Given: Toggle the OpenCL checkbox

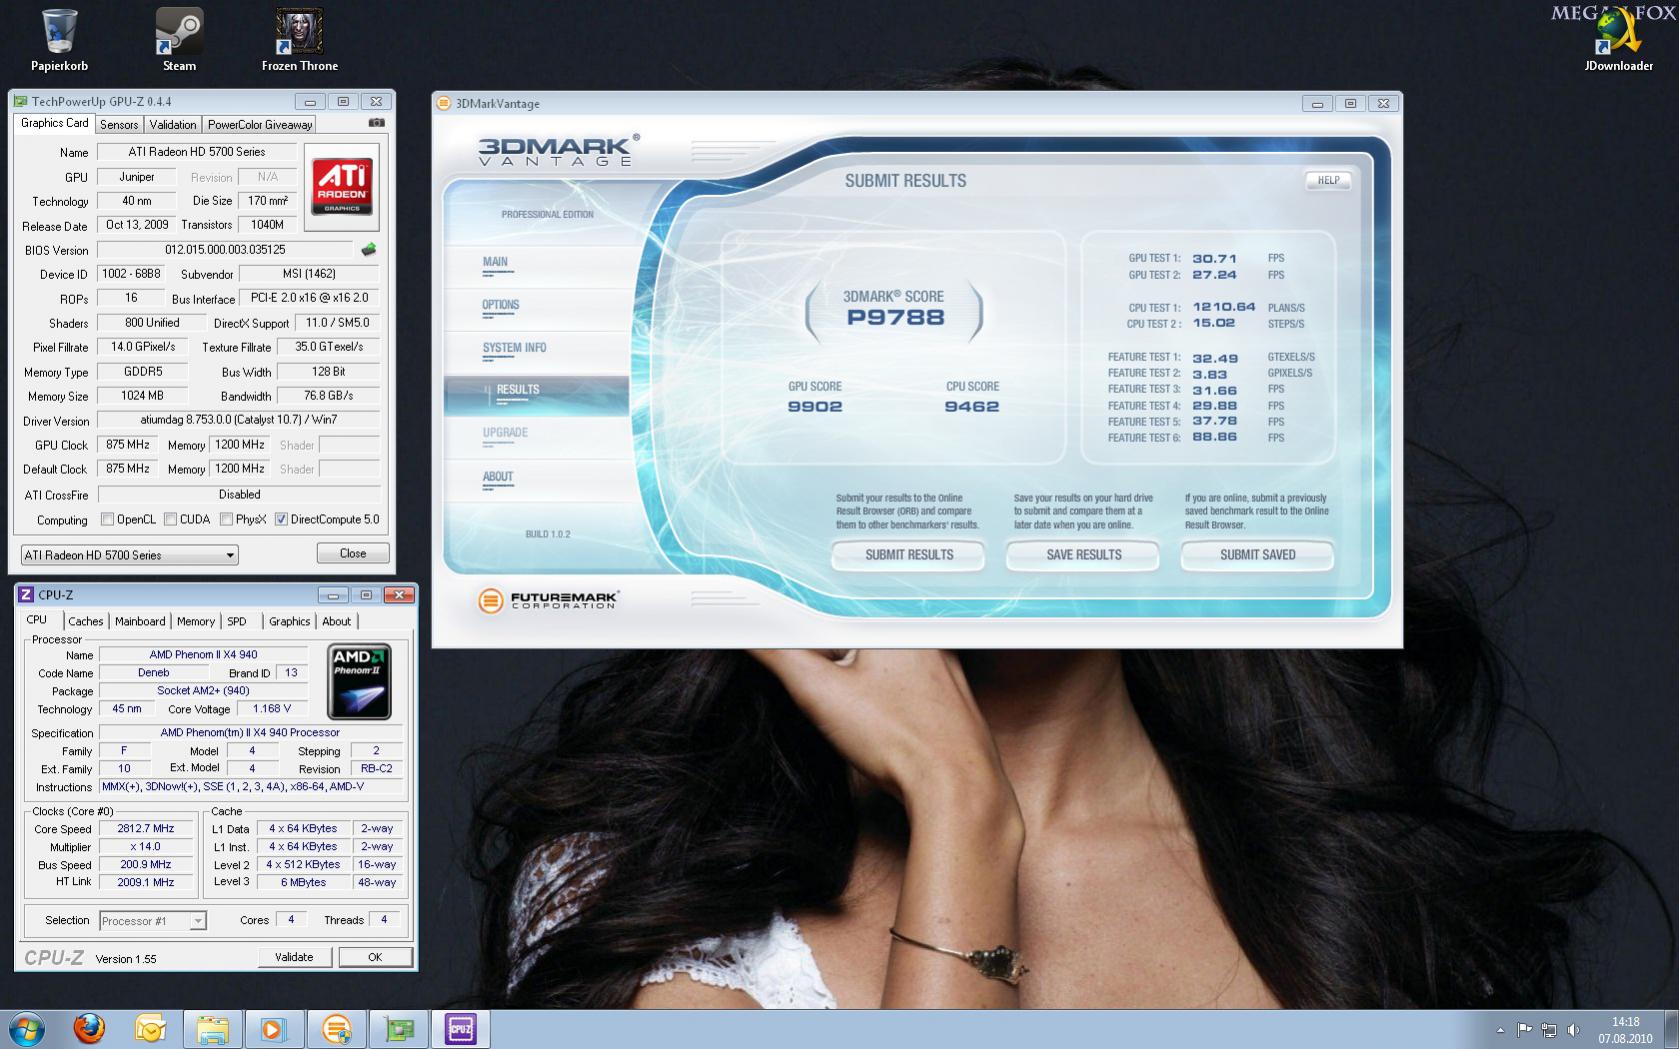Looking at the screenshot, I should [108, 519].
